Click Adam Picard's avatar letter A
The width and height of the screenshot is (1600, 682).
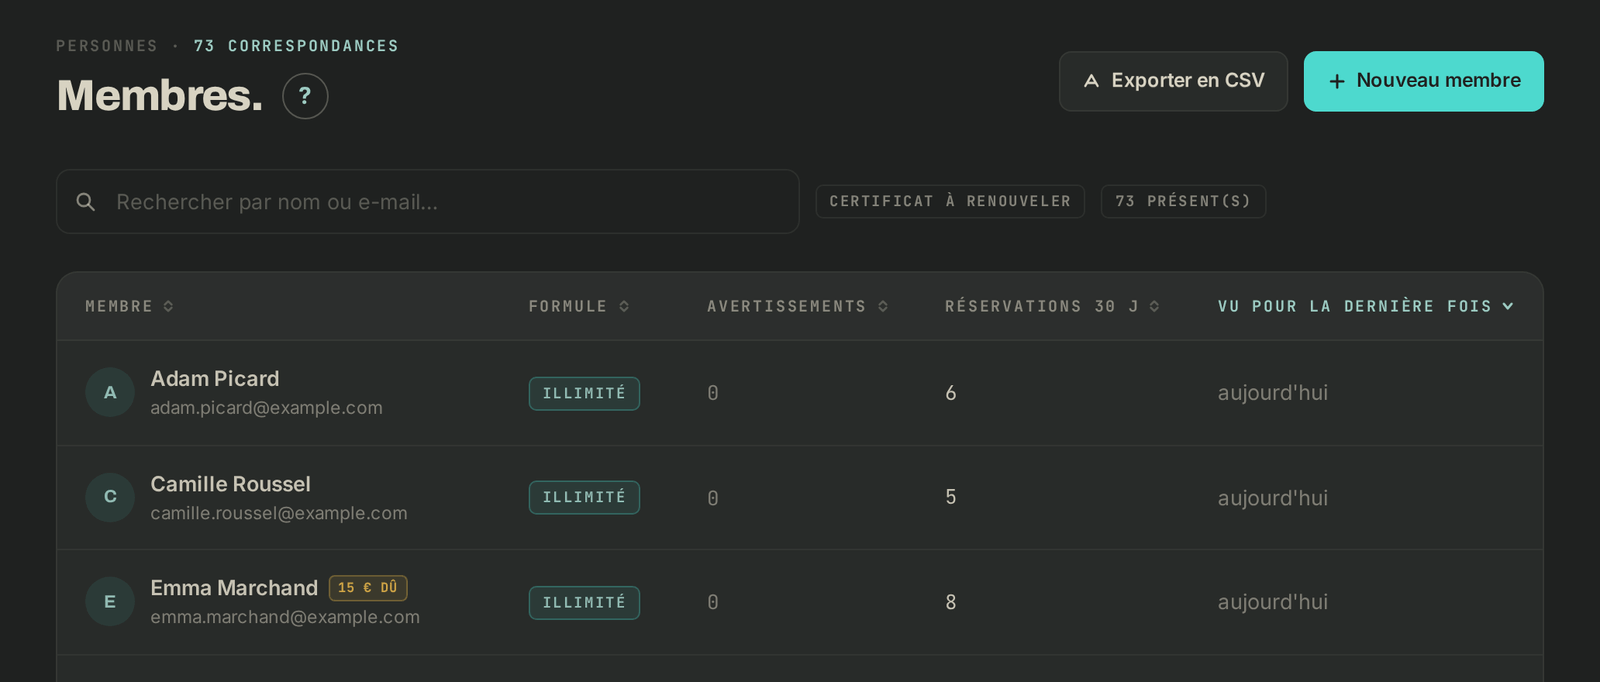[x=110, y=393]
